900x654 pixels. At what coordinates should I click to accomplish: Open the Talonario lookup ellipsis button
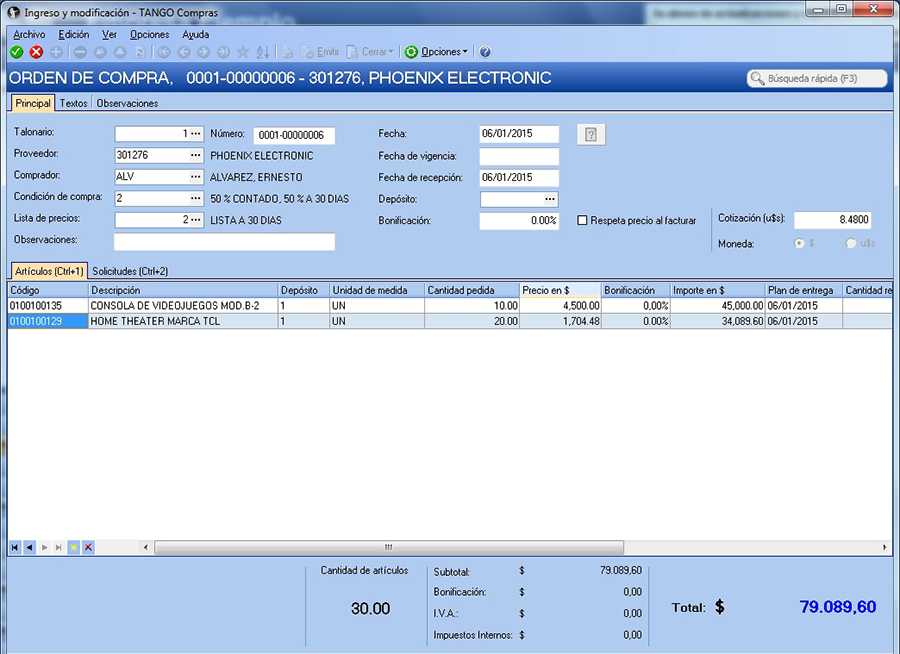196,134
